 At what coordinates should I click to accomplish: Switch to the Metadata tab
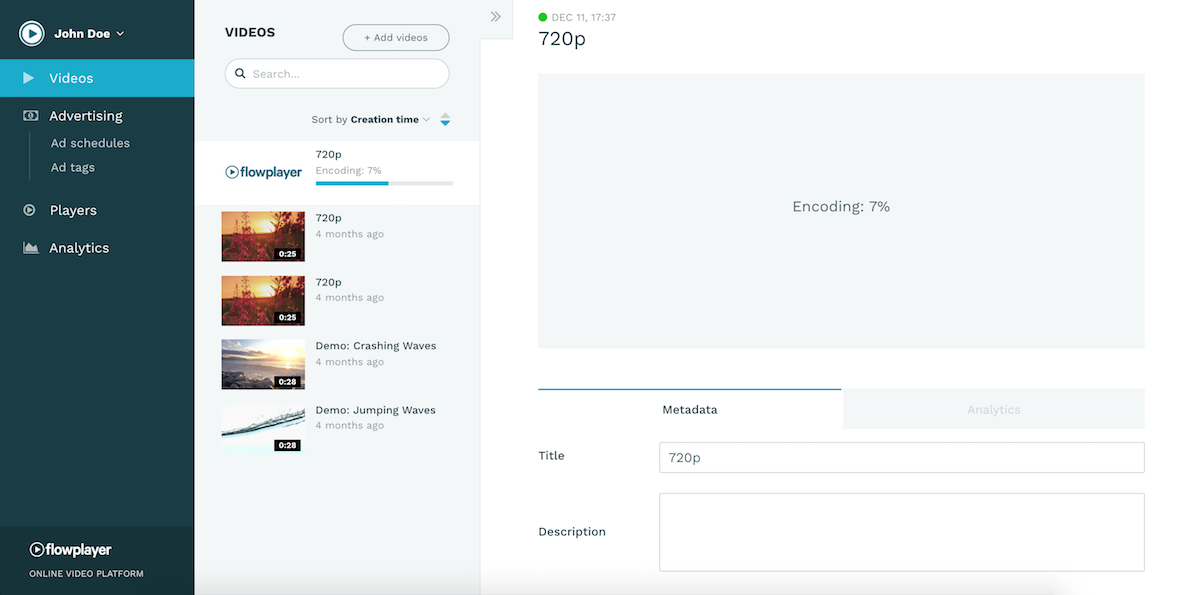(690, 409)
